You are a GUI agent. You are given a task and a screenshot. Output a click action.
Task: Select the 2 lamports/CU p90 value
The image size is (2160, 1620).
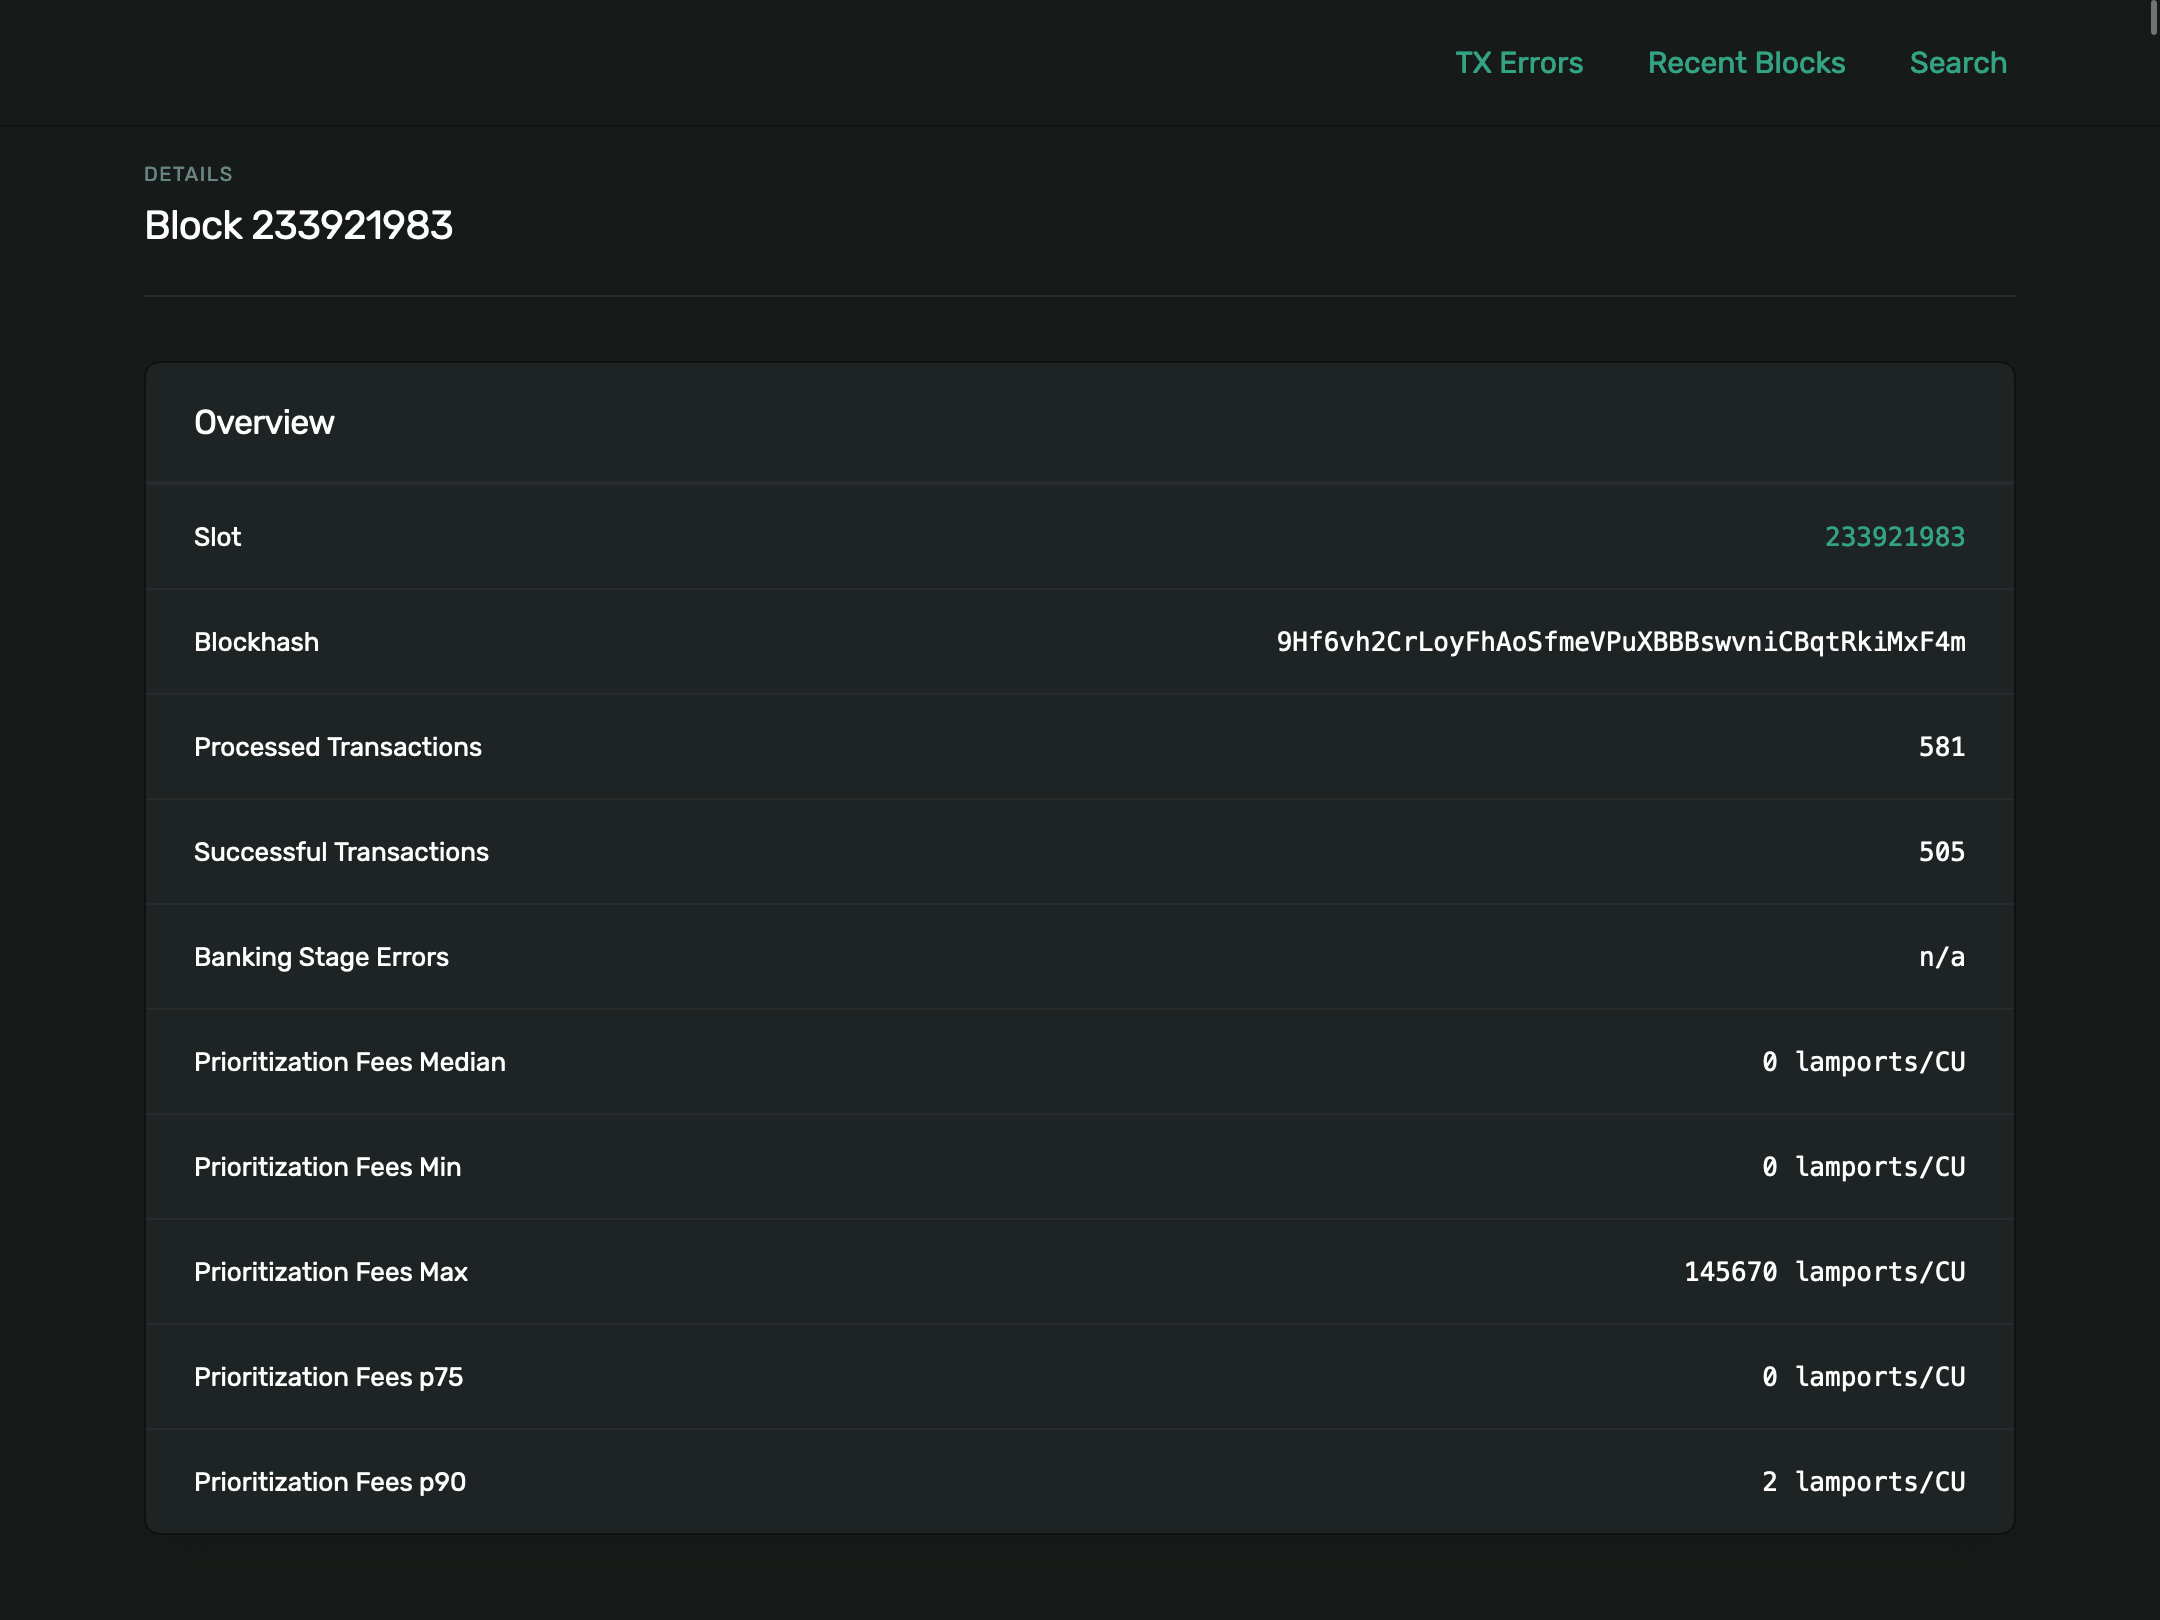tap(1864, 1482)
